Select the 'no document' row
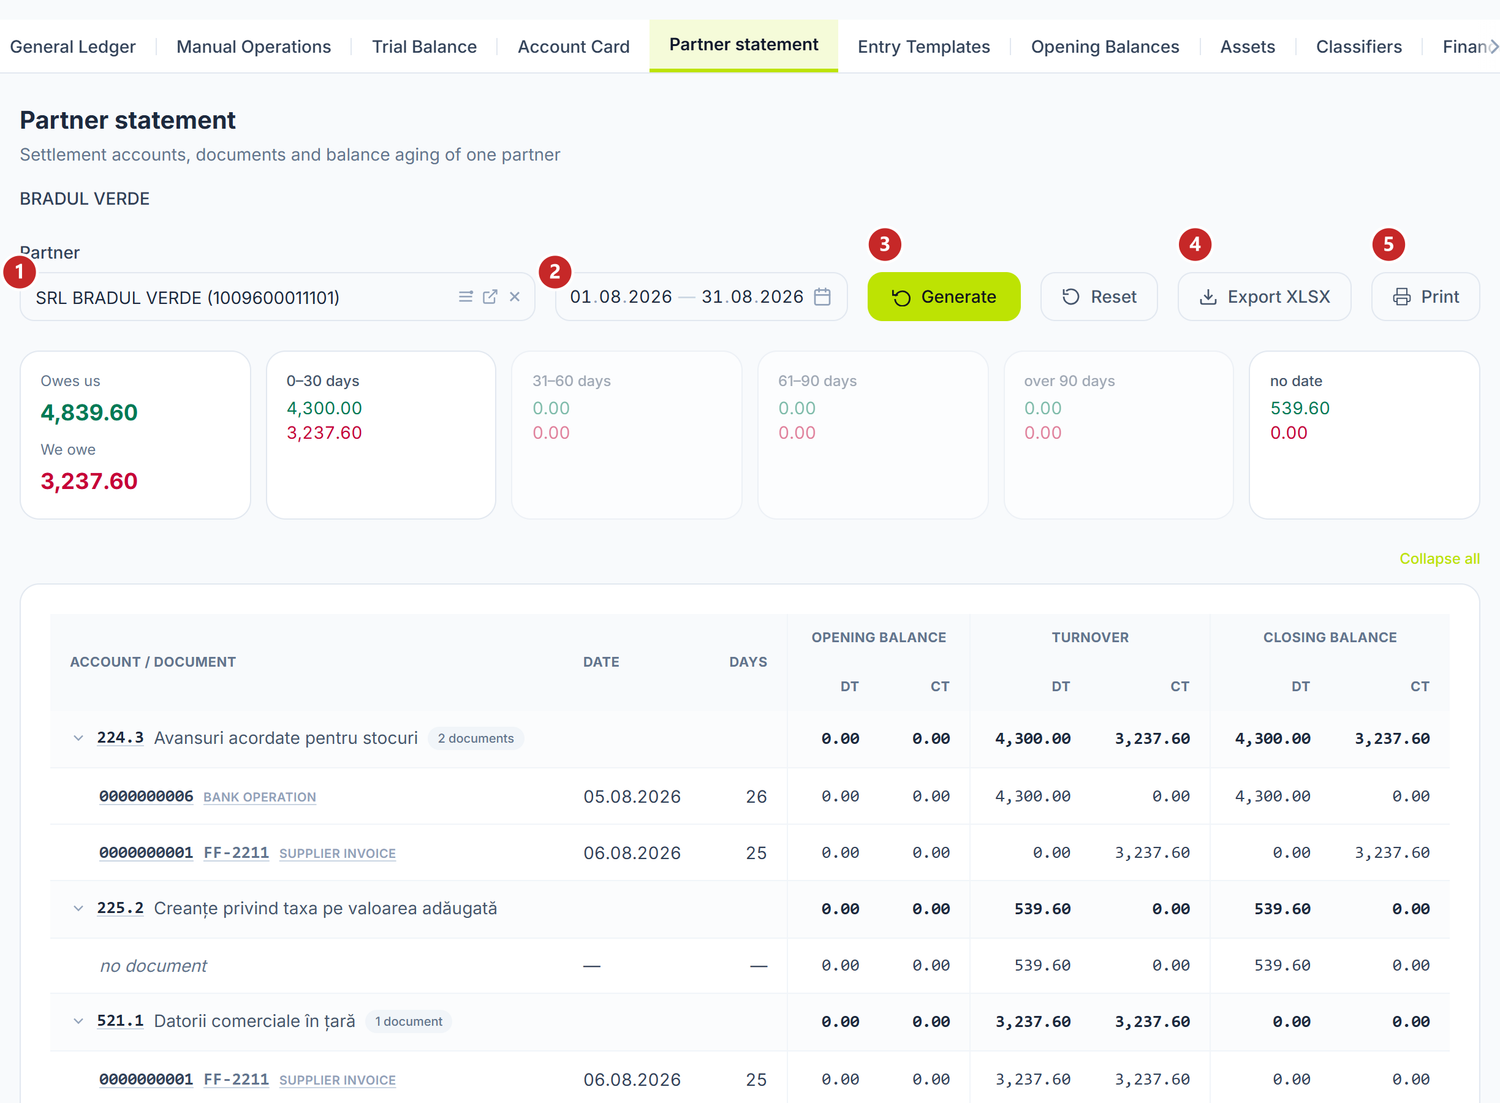1500x1103 pixels. (750, 966)
